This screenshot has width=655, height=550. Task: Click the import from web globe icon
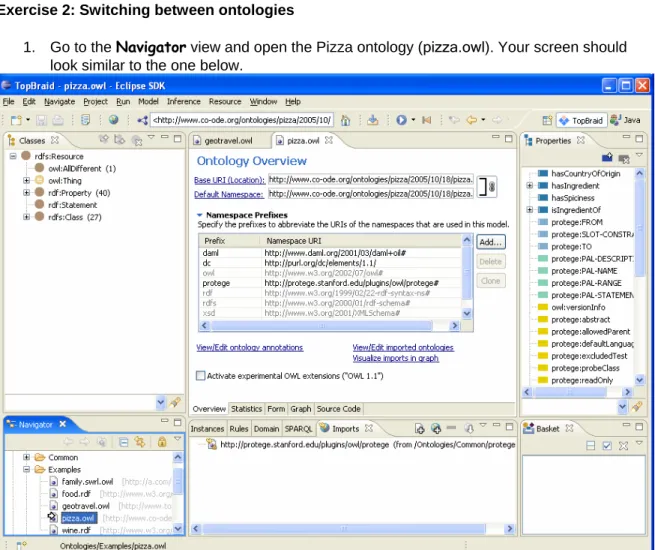pos(436,428)
